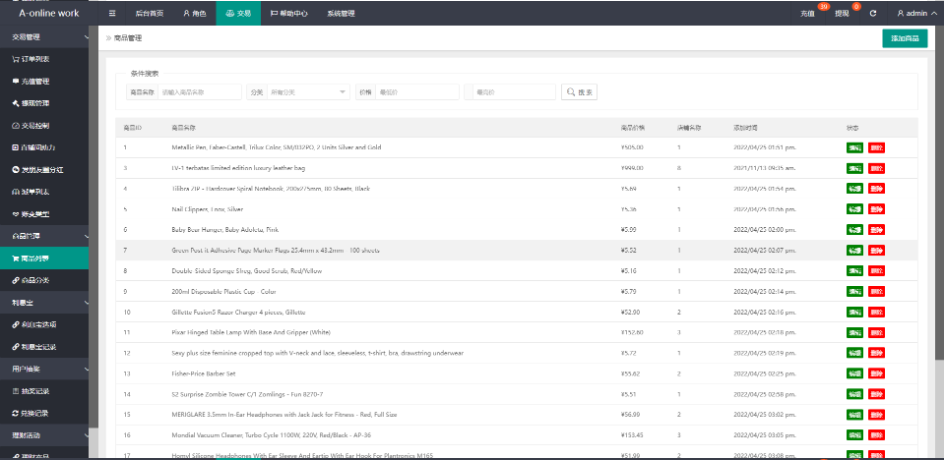
Task: Delete the Green Post-it Page Marker product
Action: (x=877, y=250)
